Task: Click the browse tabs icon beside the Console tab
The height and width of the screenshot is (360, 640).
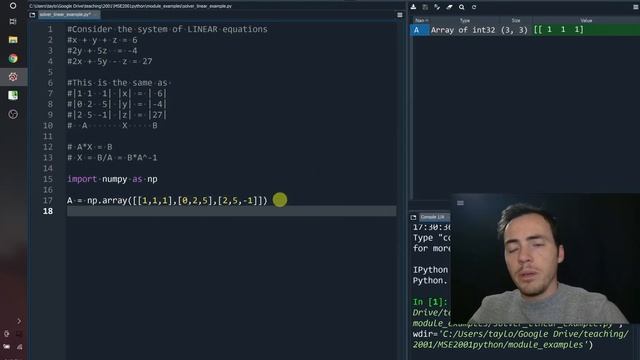Action: [x=413, y=217]
